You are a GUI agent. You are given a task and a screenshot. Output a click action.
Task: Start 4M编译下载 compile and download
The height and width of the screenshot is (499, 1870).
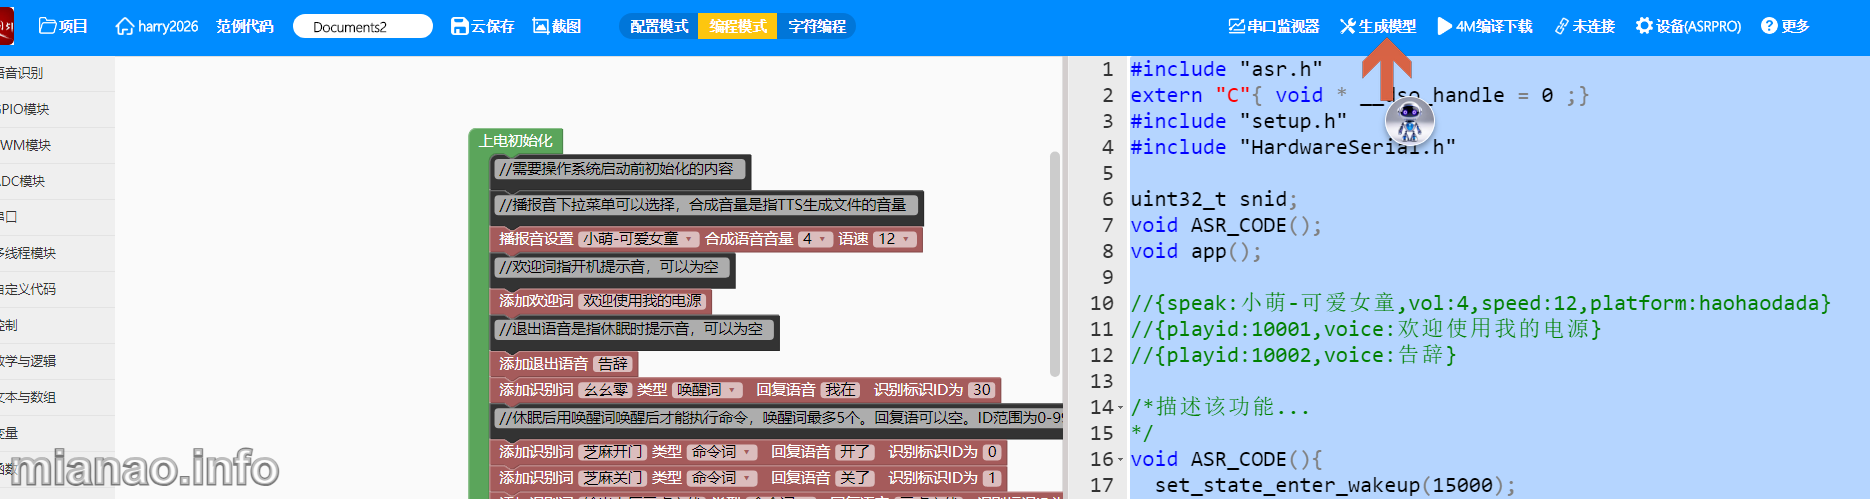pyautogui.click(x=1485, y=26)
